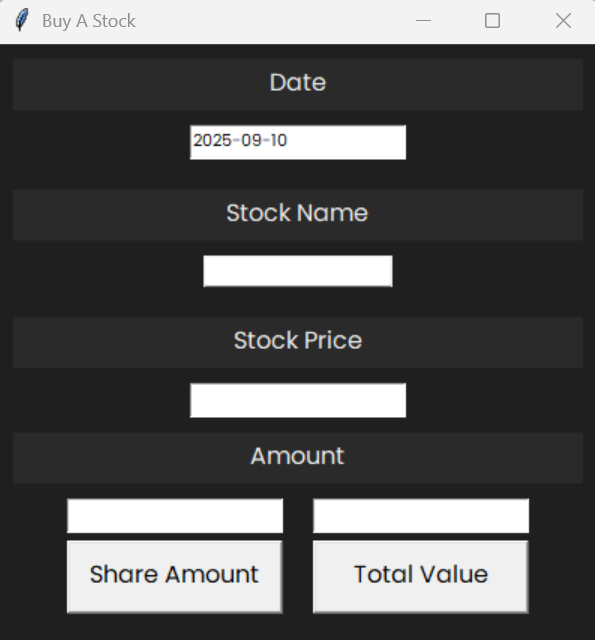Minimize the Buy A Stock window
595x640 pixels.
pyautogui.click(x=423, y=20)
